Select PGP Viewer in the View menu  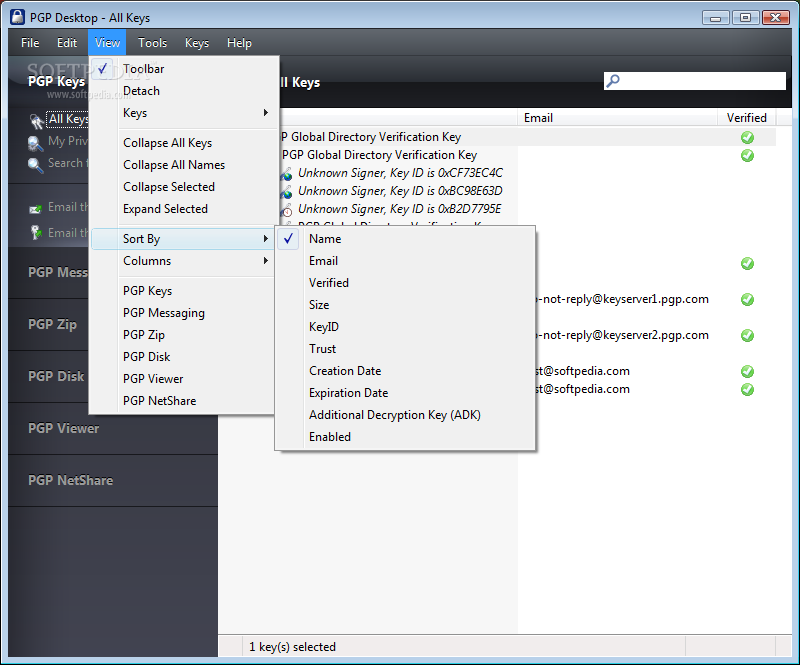pos(185,379)
